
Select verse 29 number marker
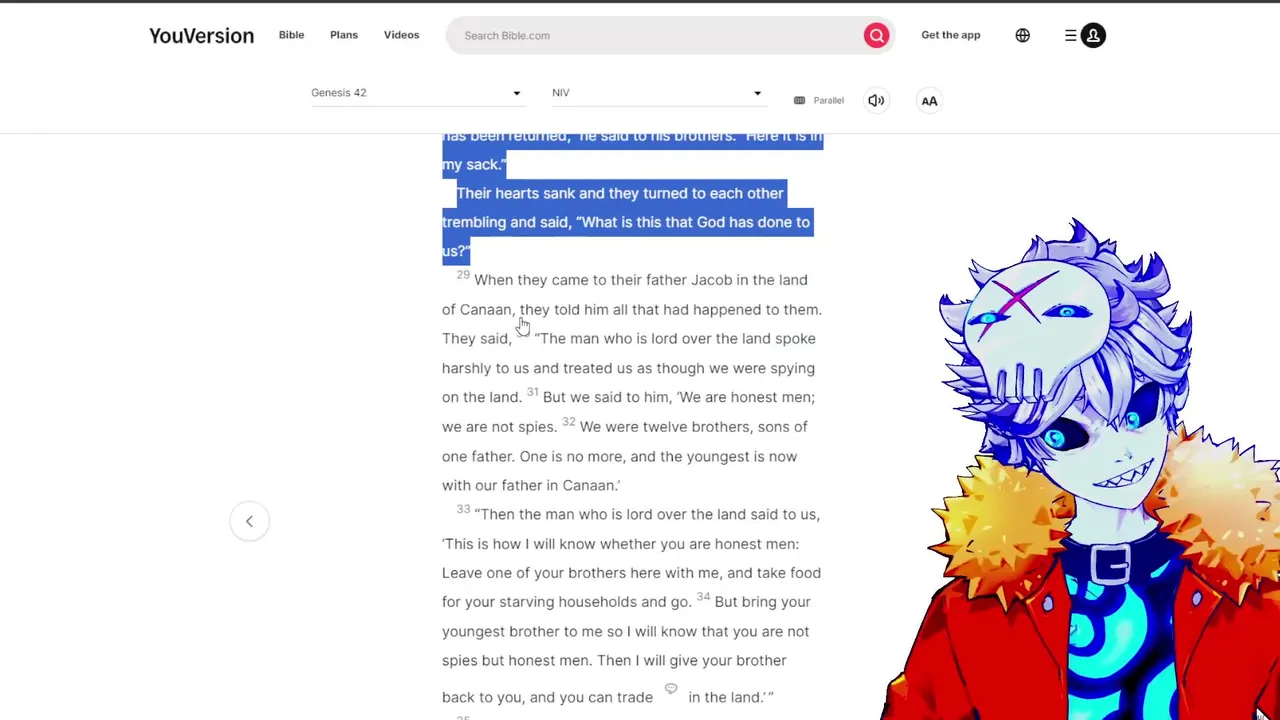tap(463, 275)
